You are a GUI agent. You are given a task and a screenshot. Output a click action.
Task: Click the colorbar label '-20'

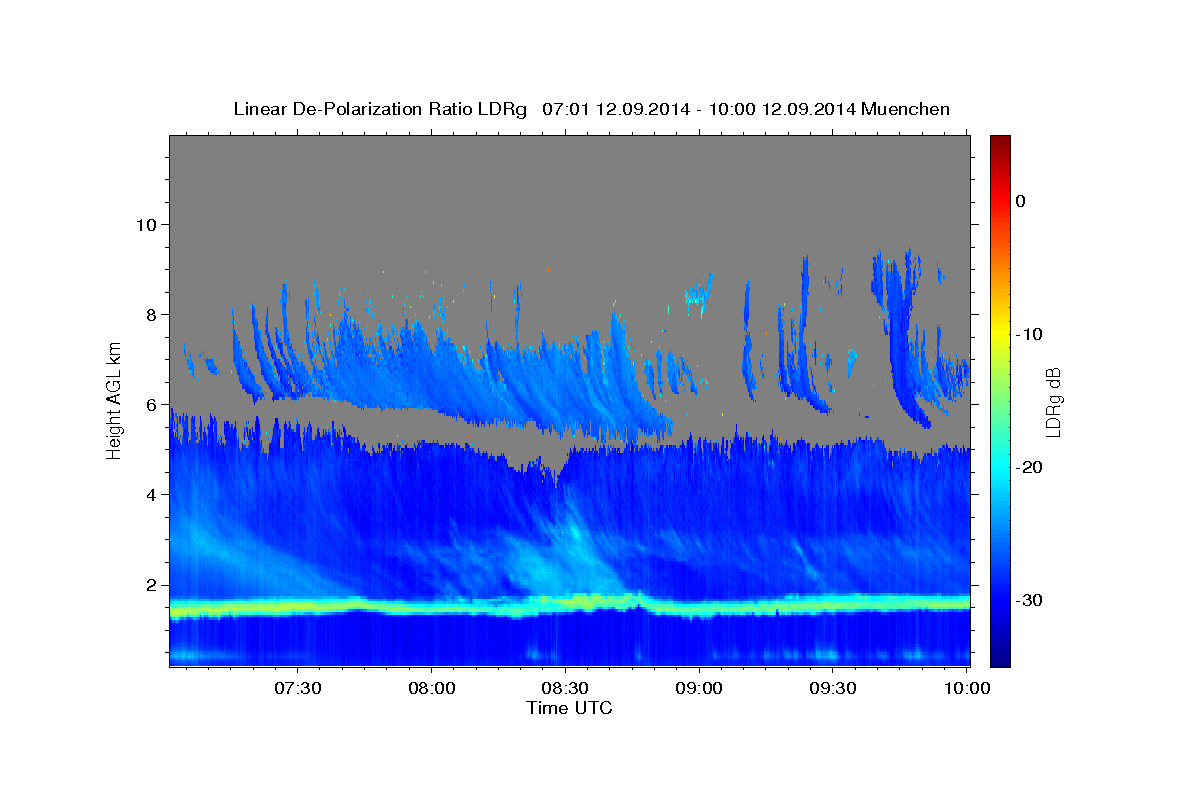[1029, 467]
